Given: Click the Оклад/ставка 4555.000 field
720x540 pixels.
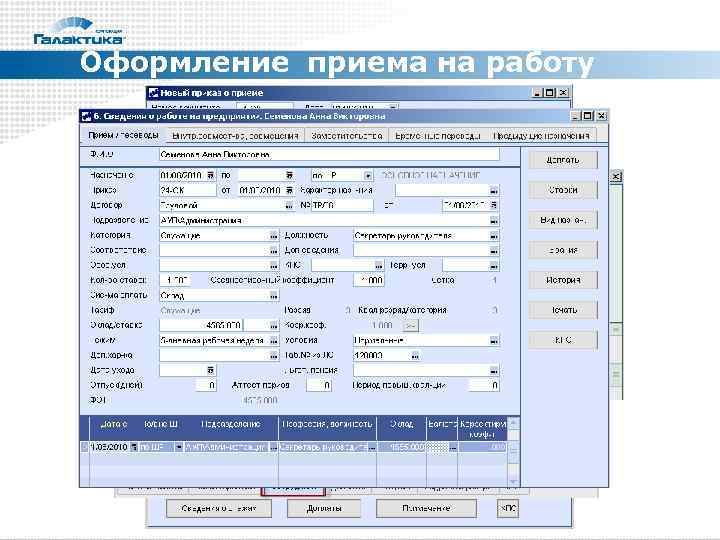Looking at the screenshot, I should click(201, 325).
